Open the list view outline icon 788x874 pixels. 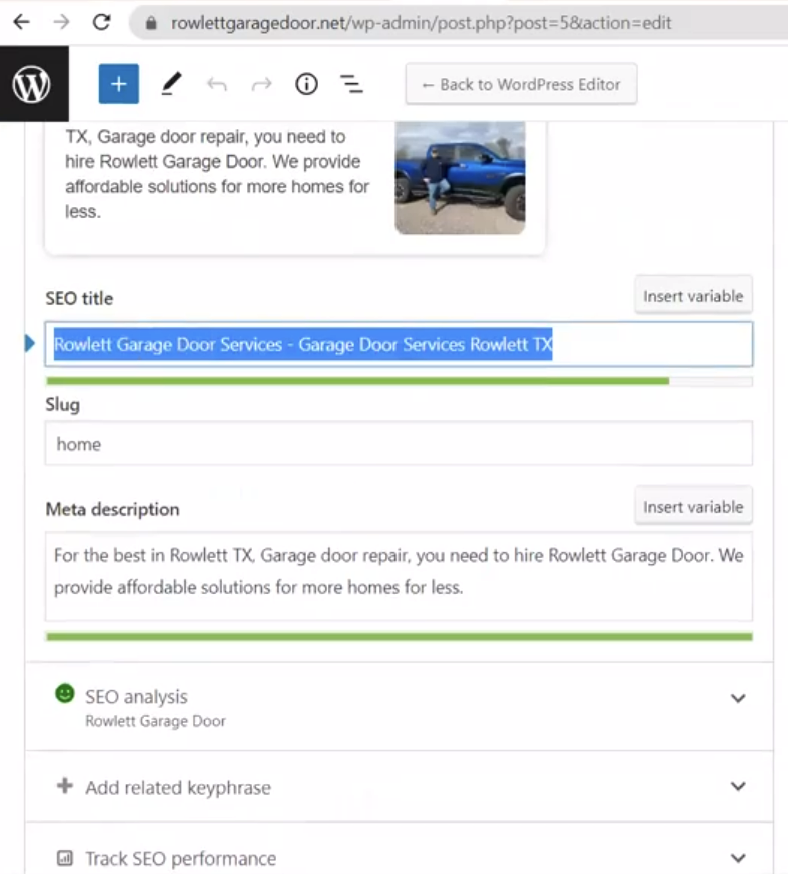(x=351, y=84)
